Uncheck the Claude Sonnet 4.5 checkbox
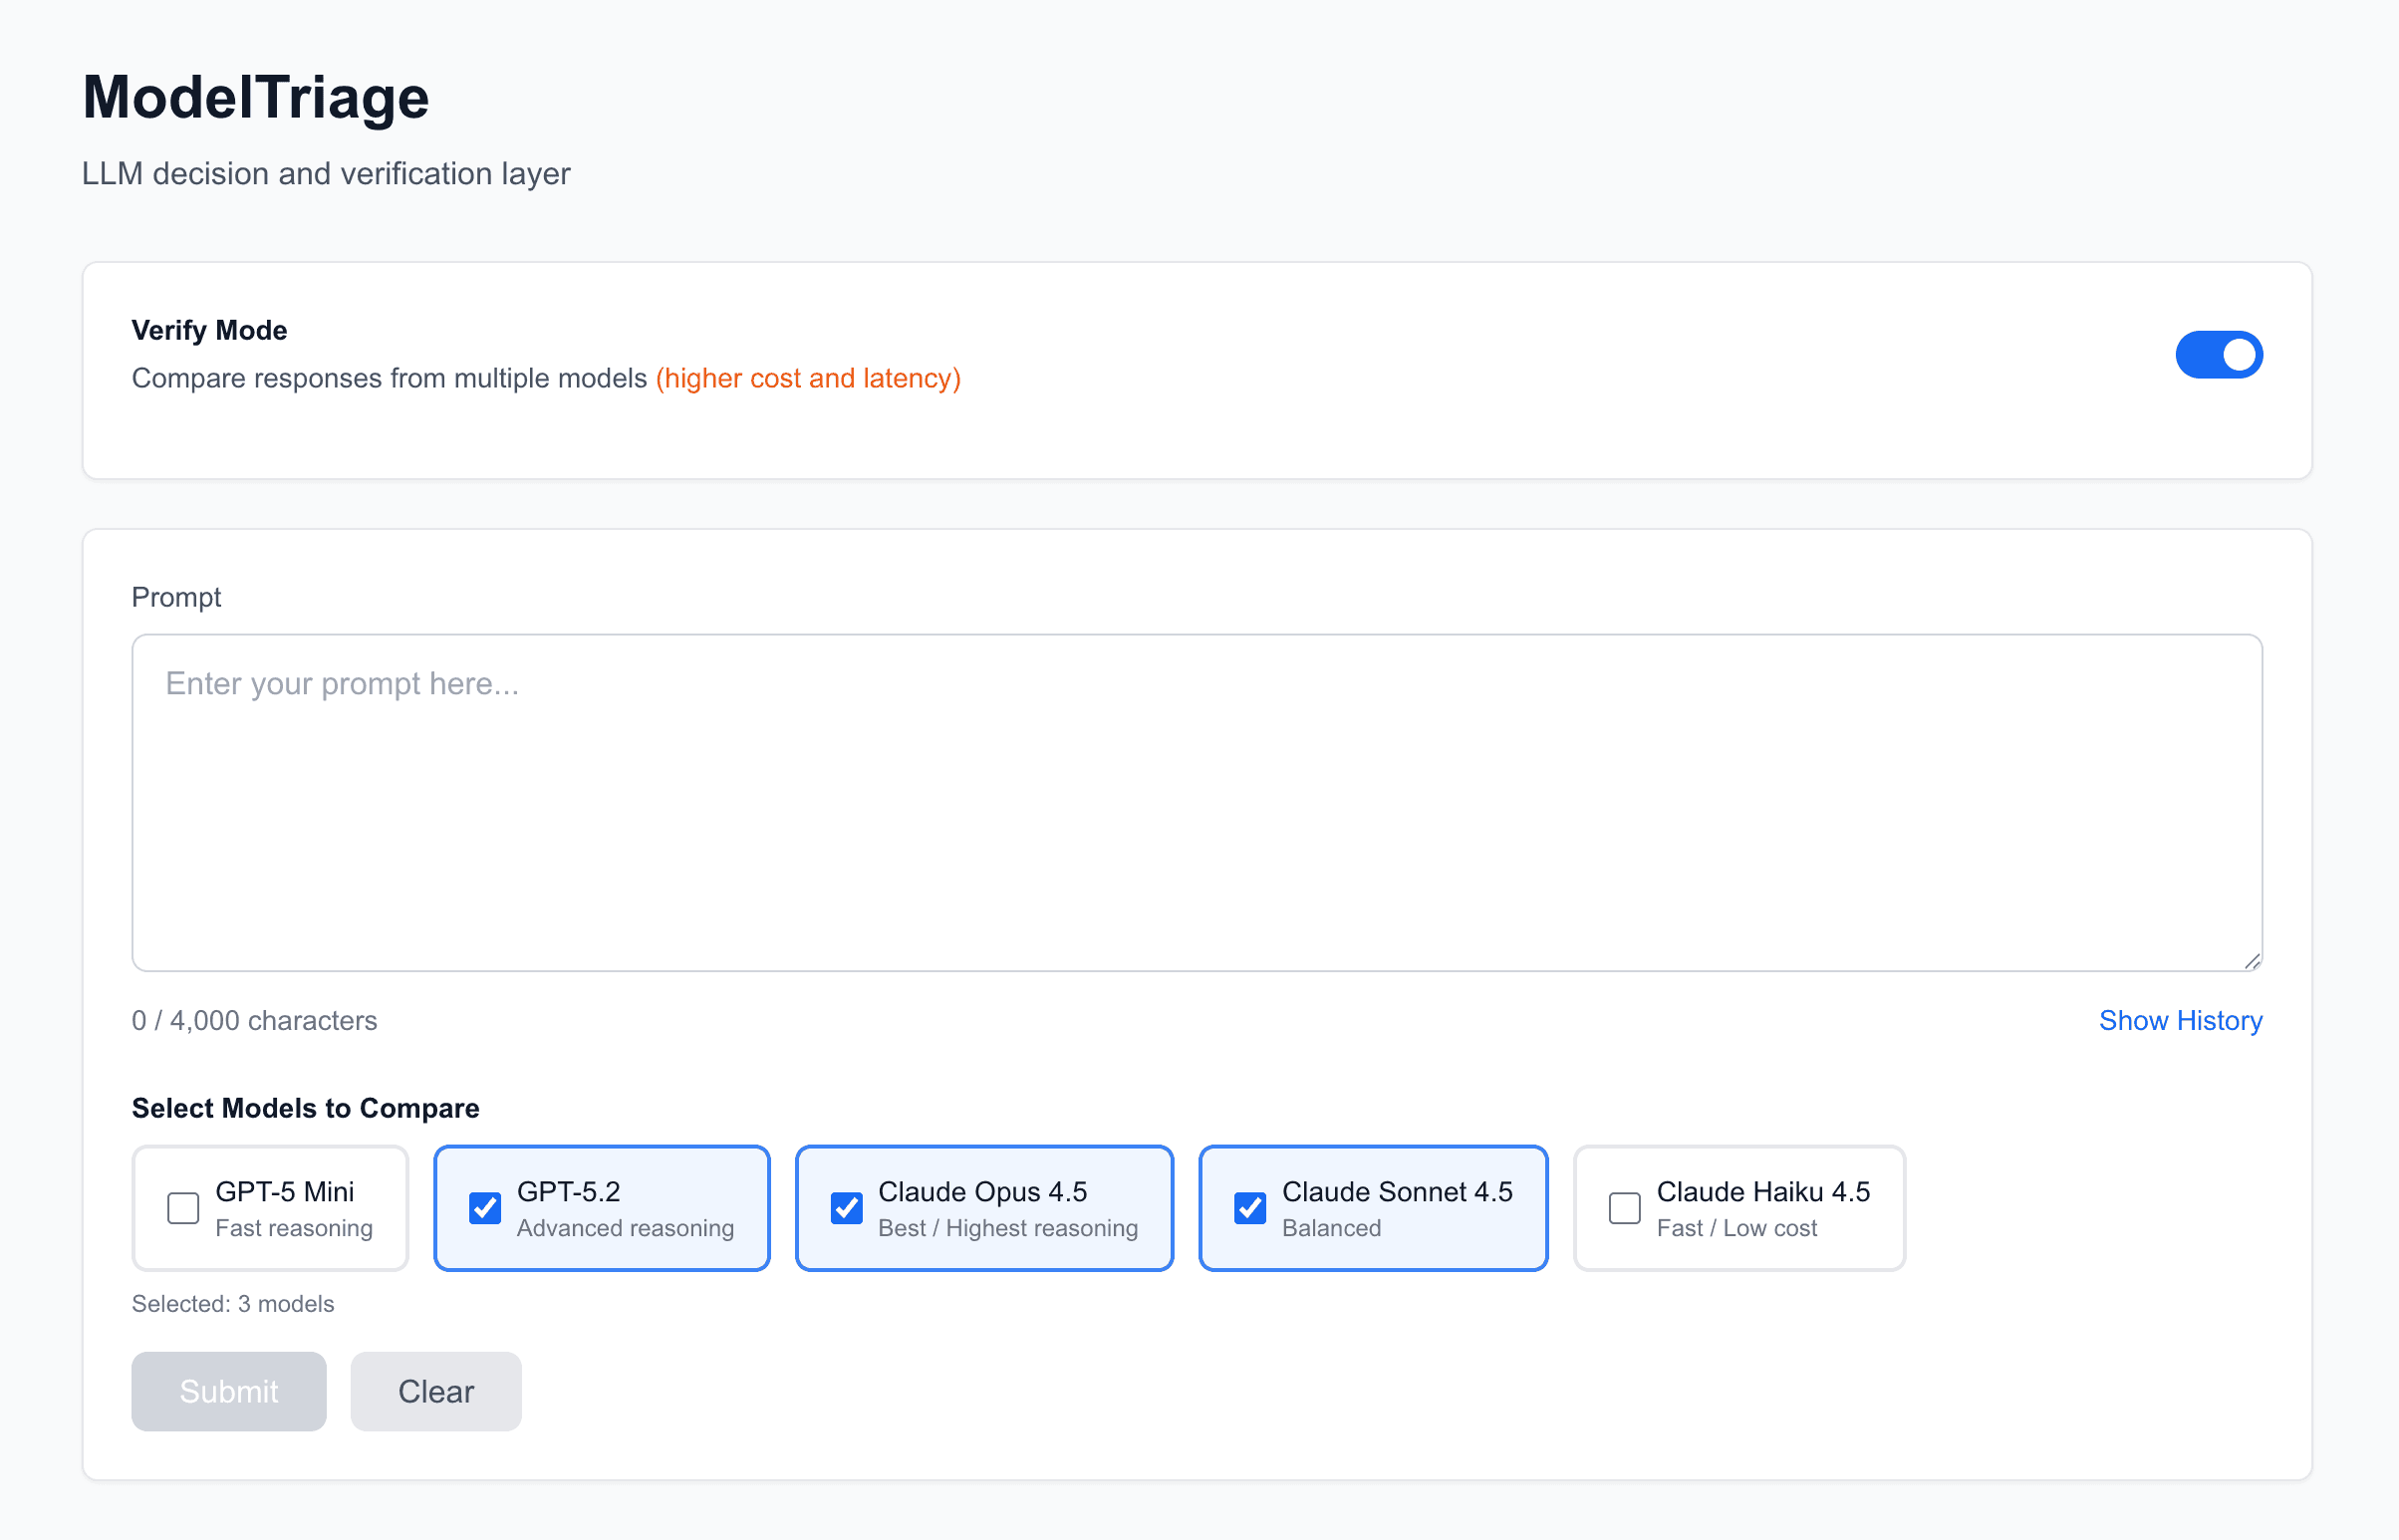Screen dimensions: 2399x1540 pos(1249,1208)
